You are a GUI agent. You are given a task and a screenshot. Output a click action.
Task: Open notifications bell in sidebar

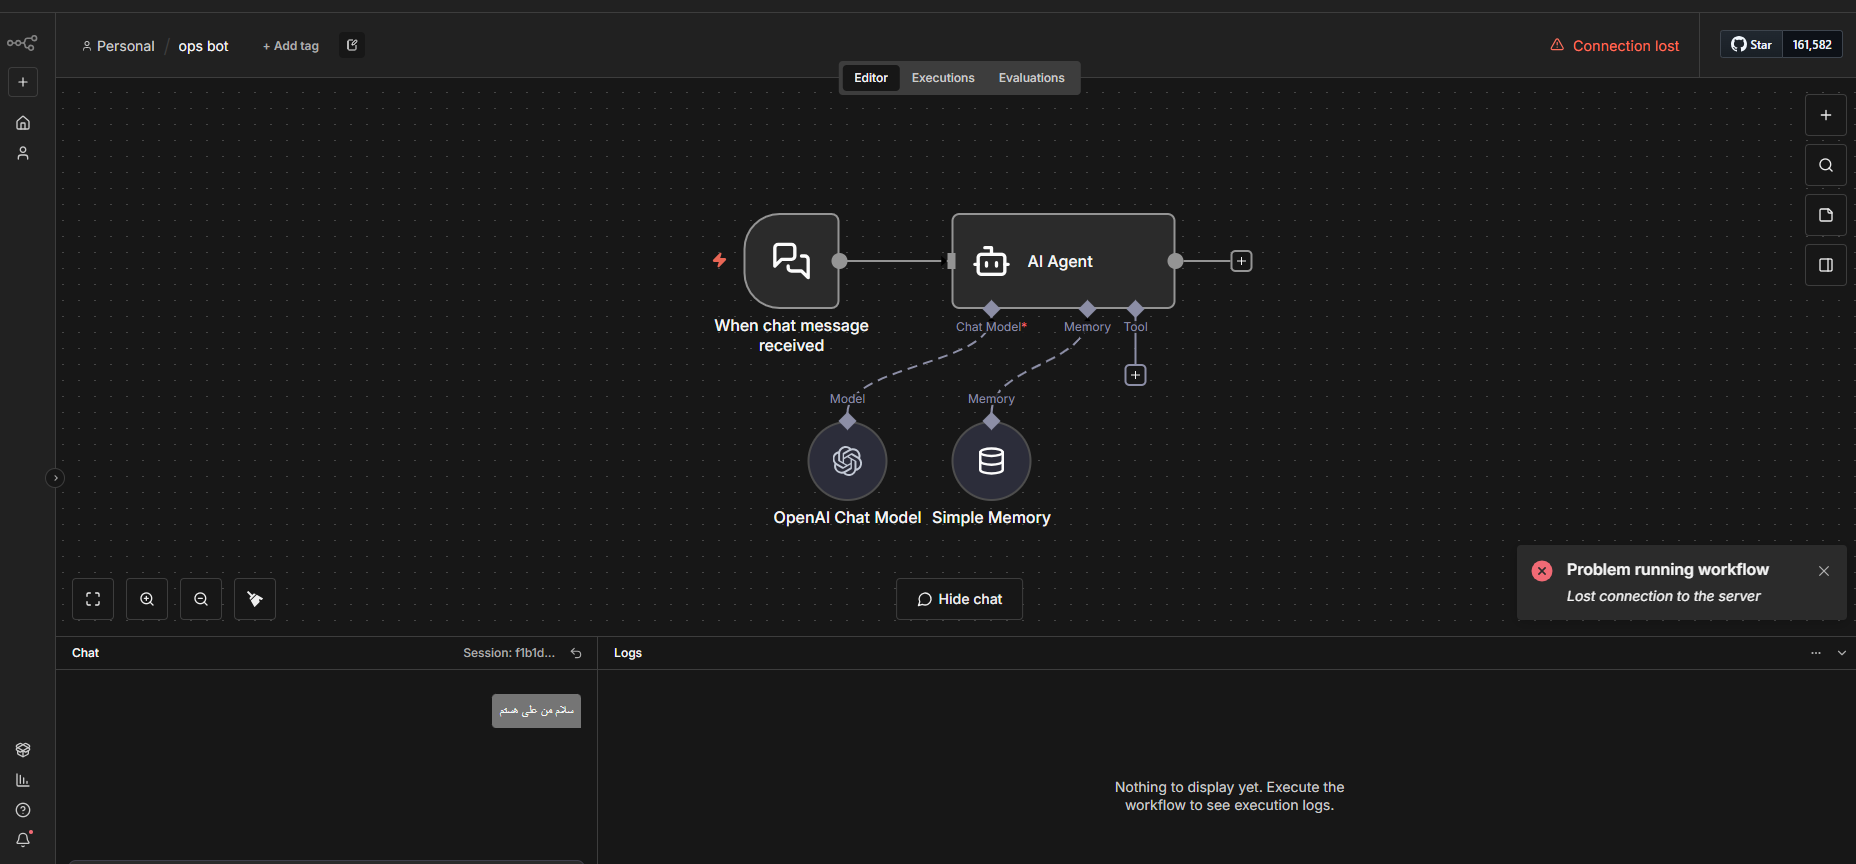point(23,840)
